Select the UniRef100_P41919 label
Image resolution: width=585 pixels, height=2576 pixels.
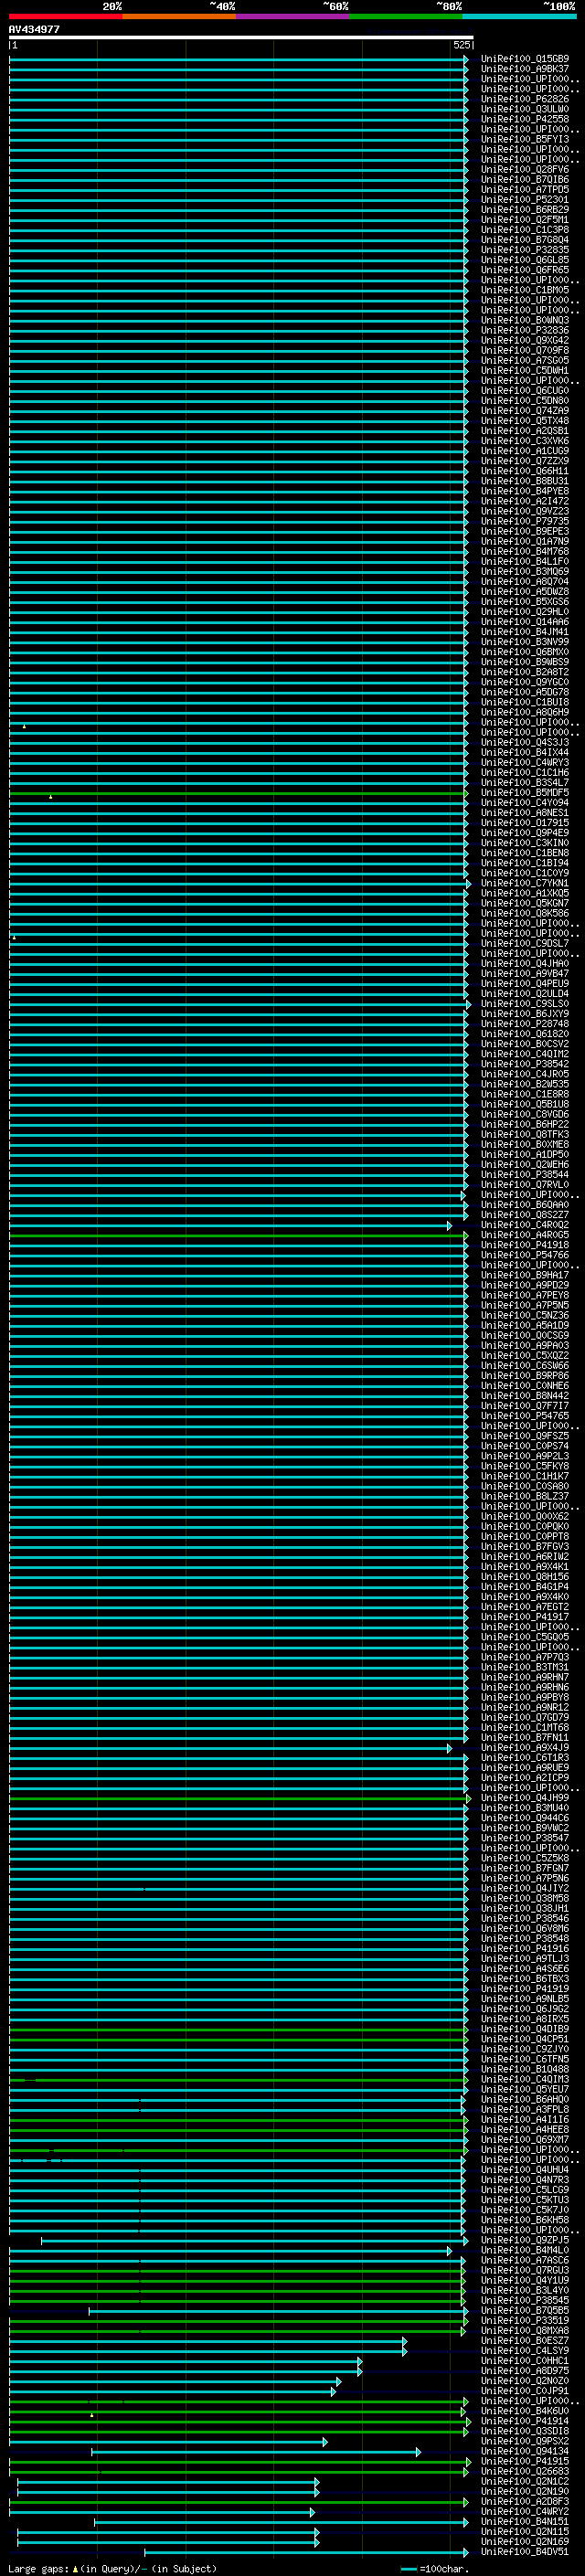point(525,1989)
